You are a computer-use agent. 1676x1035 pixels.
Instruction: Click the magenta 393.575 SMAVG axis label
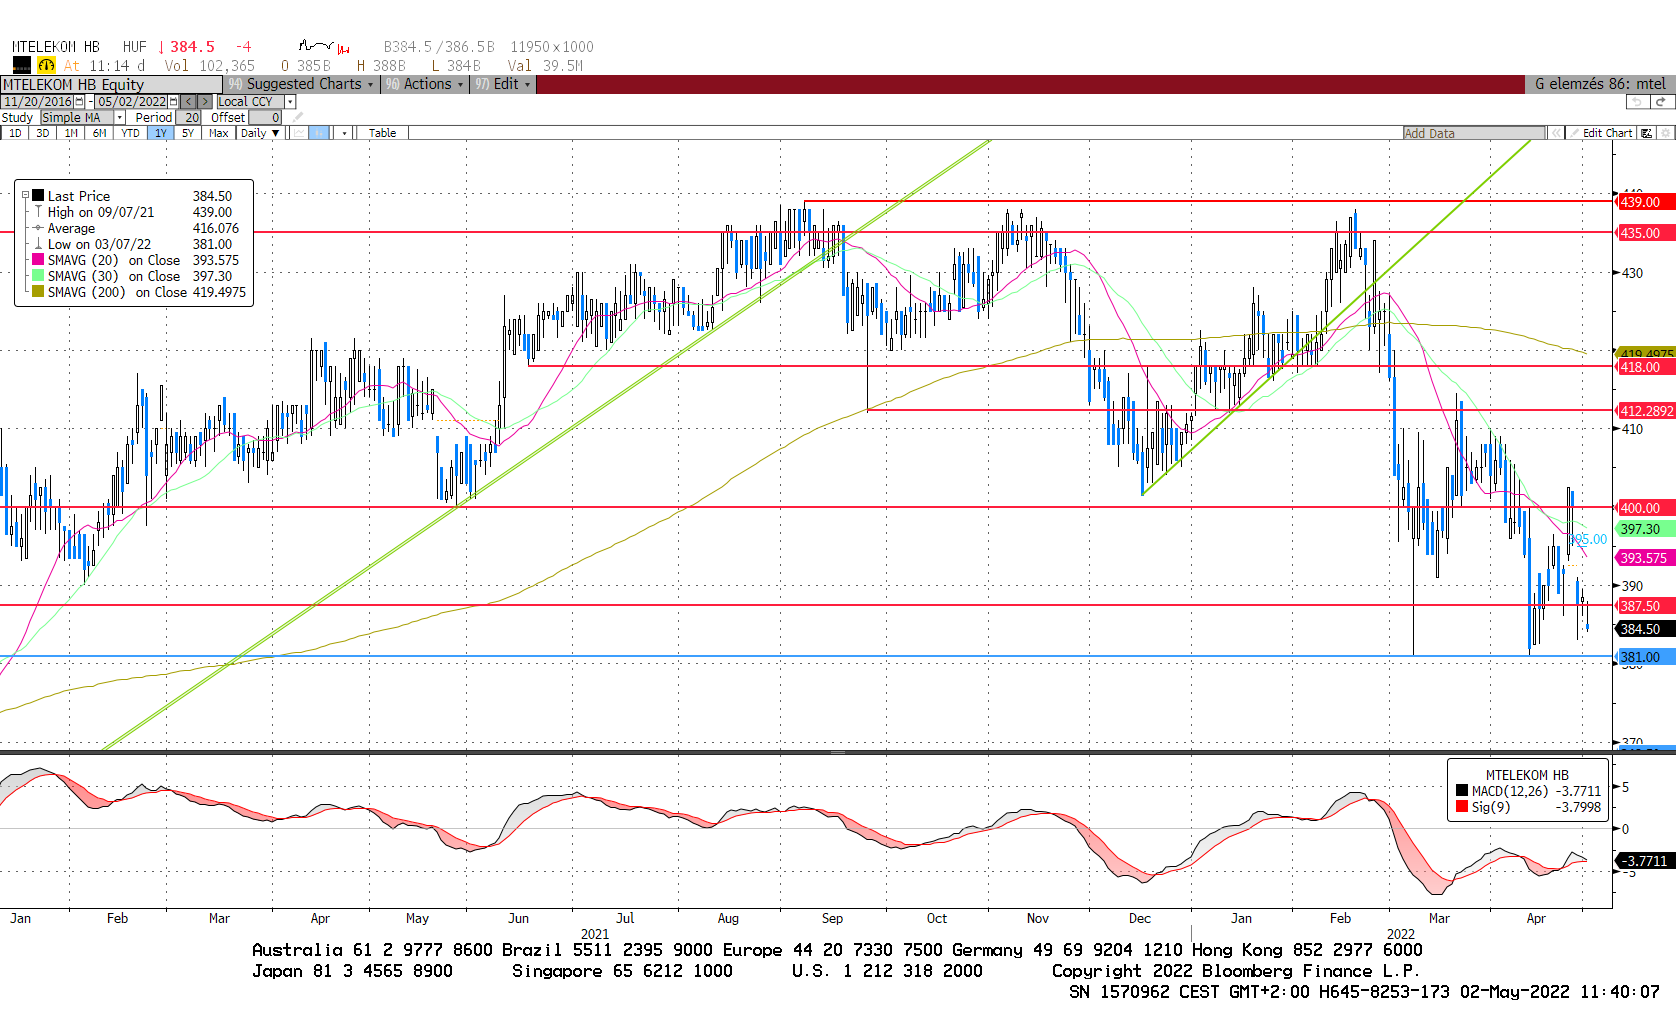tap(1646, 558)
